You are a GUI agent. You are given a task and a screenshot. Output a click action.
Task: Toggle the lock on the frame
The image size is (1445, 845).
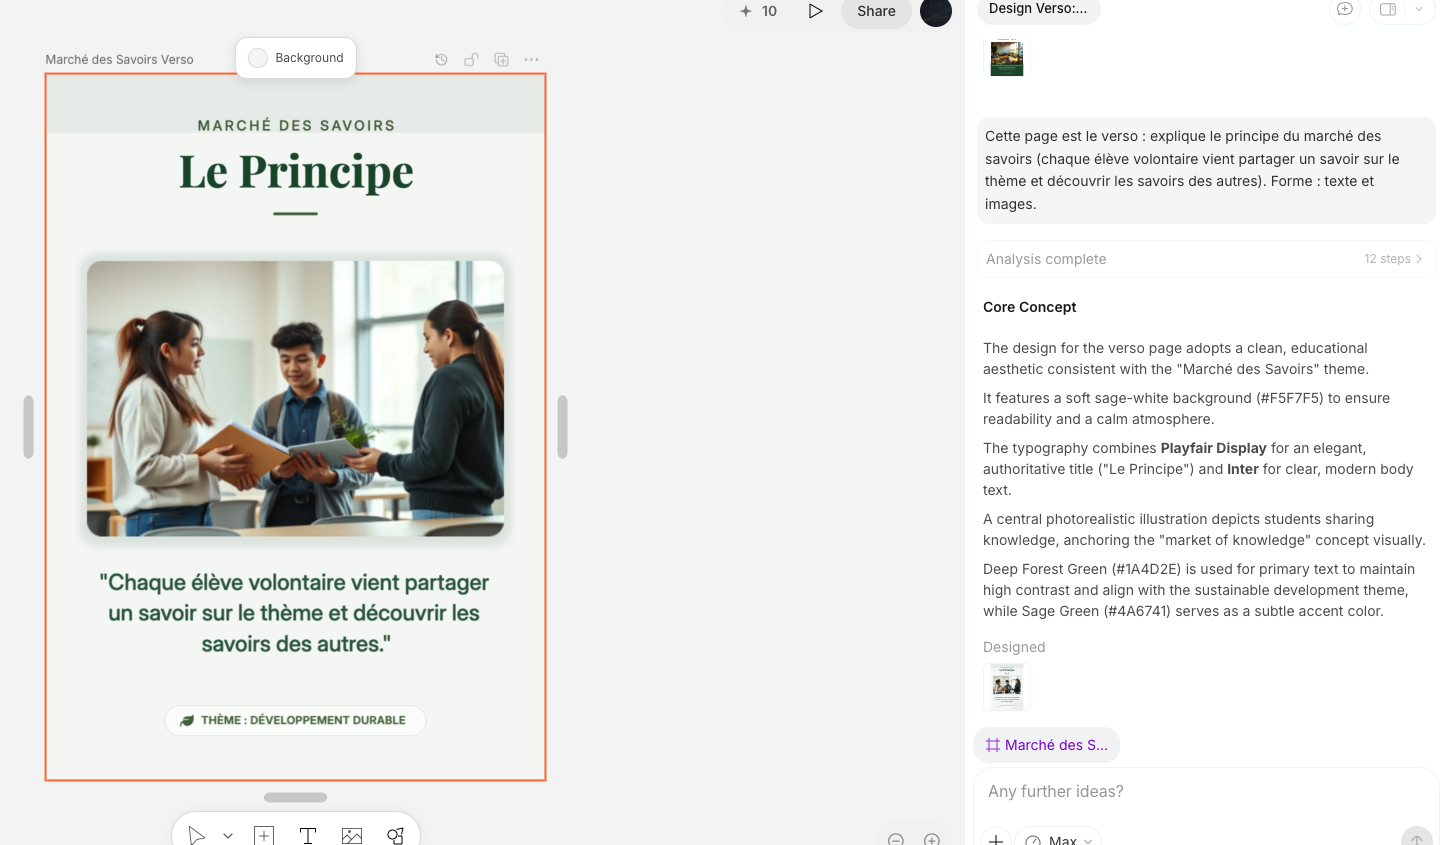[x=471, y=60]
